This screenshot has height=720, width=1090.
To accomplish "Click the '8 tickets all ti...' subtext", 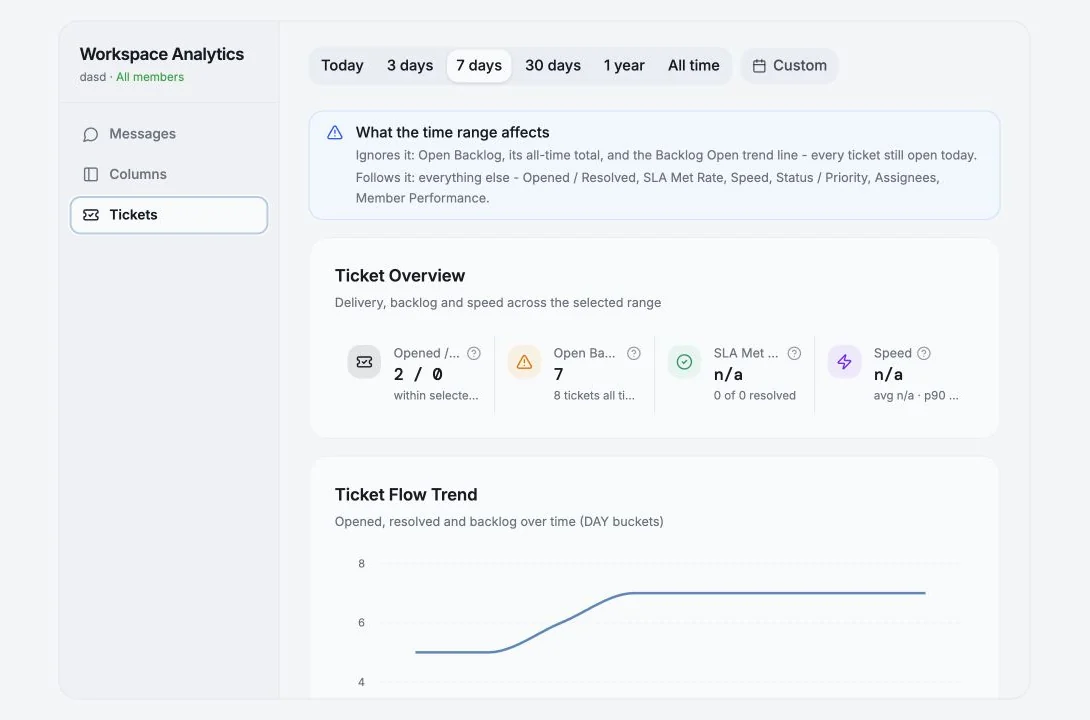I will 594,395.
